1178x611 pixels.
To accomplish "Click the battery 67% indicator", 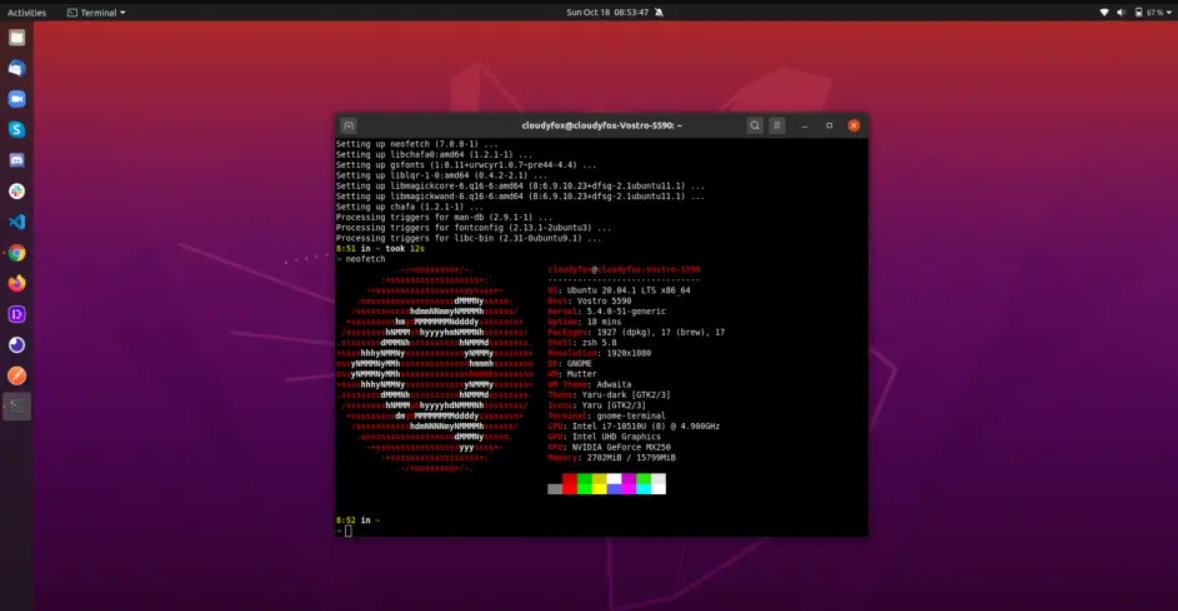I will click(x=1148, y=12).
